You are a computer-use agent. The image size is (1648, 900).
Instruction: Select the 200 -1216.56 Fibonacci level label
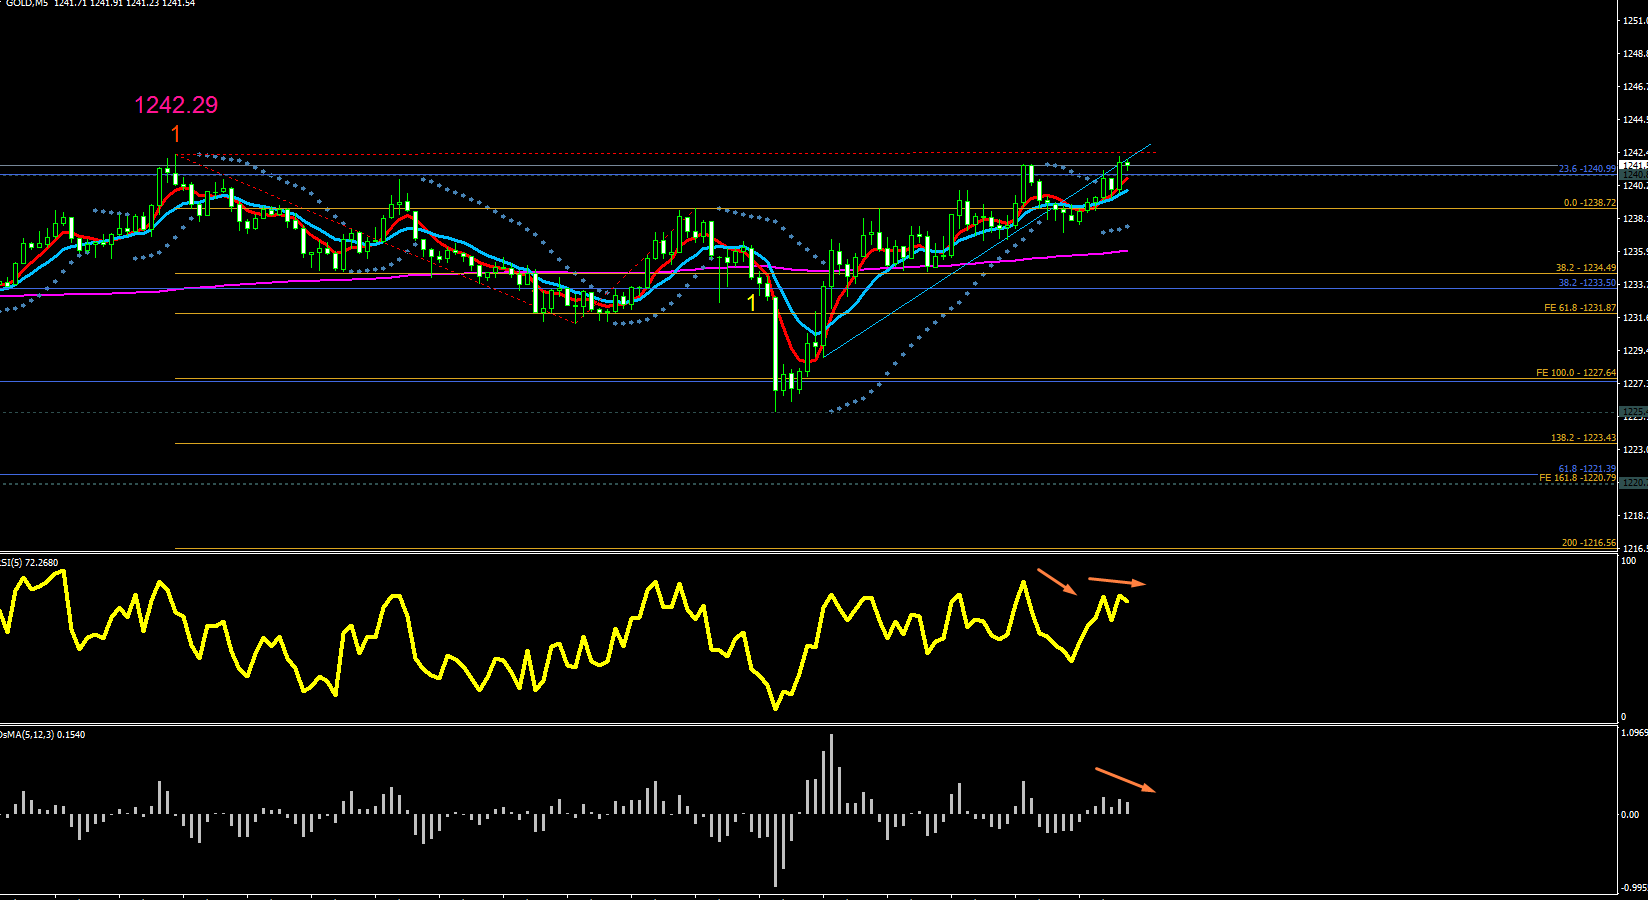tap(1589, 543)
